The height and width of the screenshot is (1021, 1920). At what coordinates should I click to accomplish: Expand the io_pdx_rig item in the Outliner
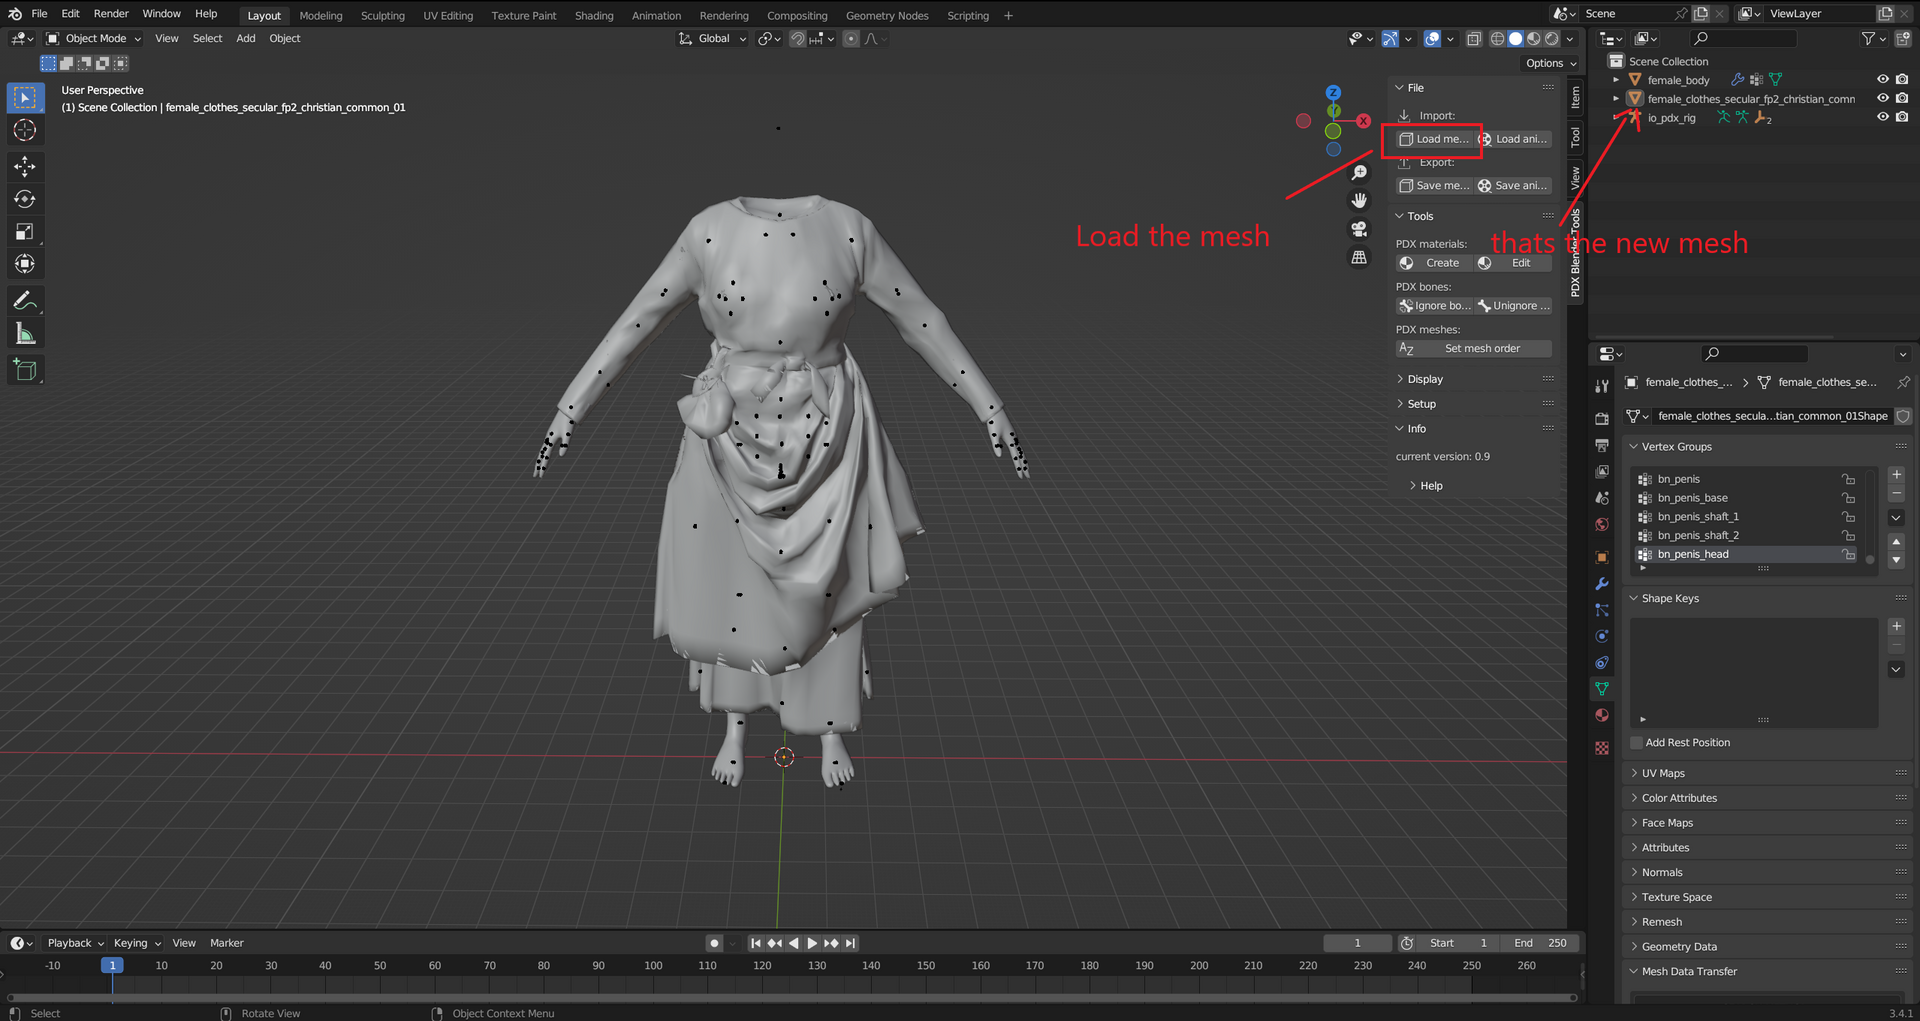[x=1615, y=117]
